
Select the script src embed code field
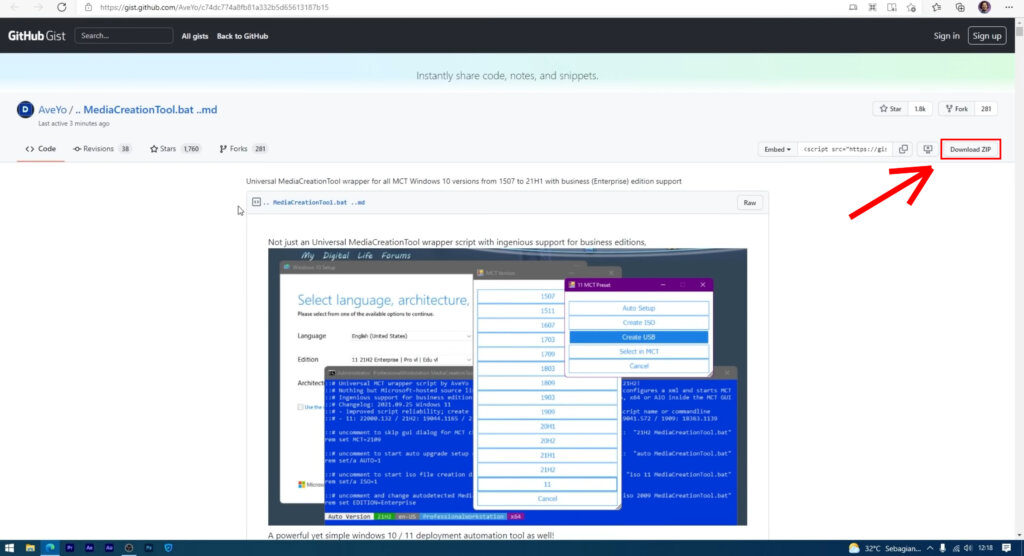pyautogui.click(x=845, y=150)
